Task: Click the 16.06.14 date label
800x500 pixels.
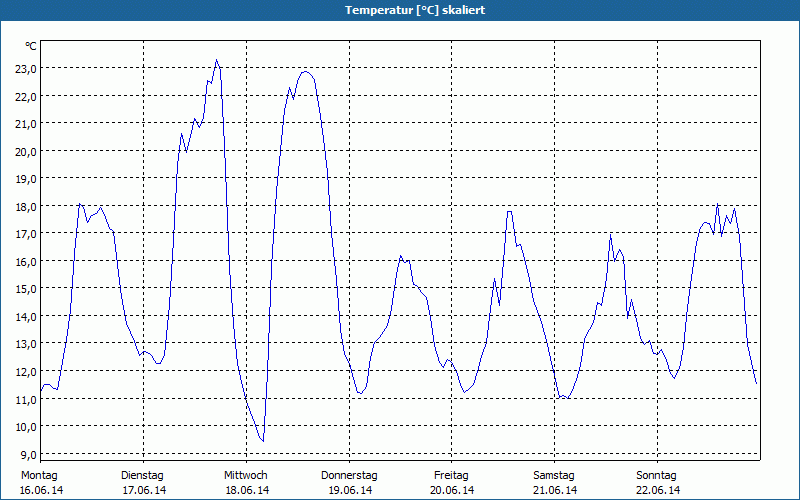Action: (41, 490)
